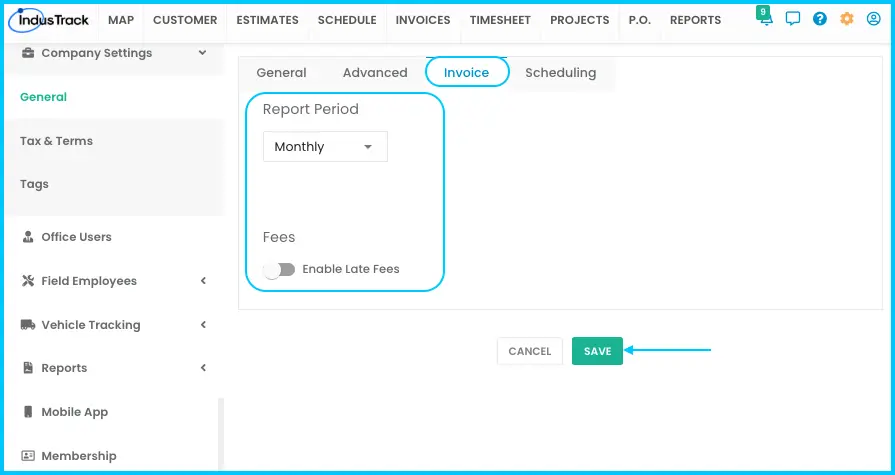
Task: Open Membership section
Action: 79,456
